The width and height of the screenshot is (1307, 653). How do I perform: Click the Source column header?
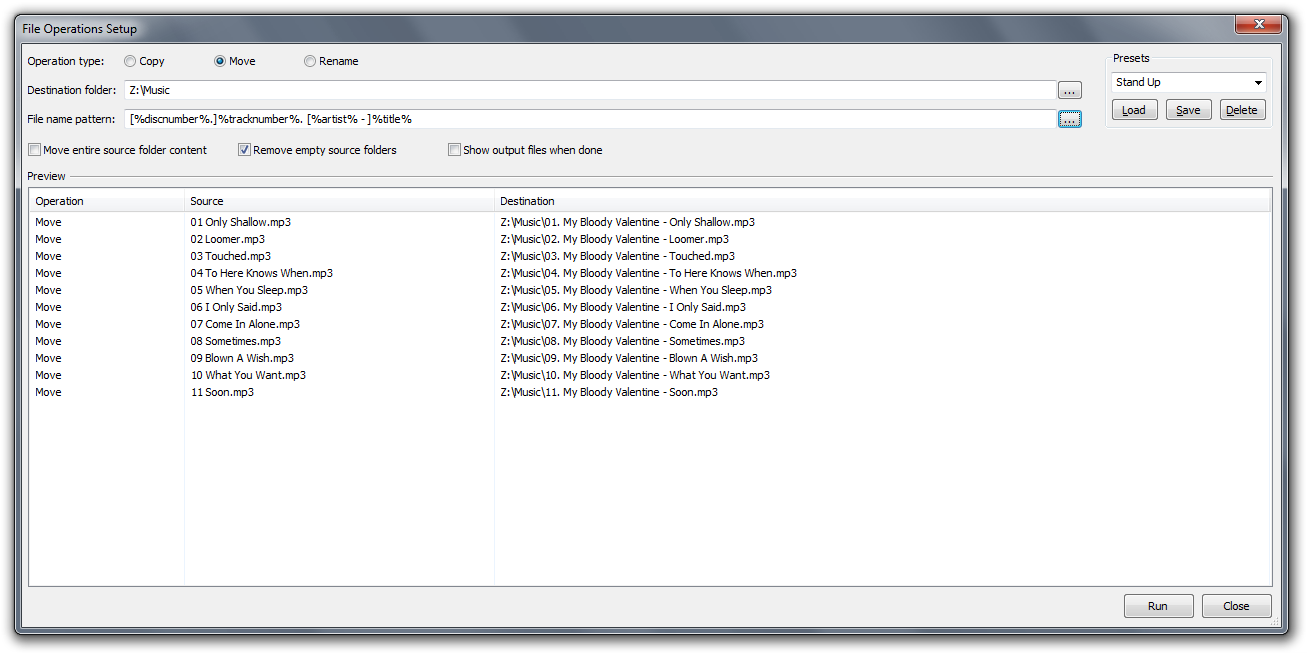(x=339, y=201)
